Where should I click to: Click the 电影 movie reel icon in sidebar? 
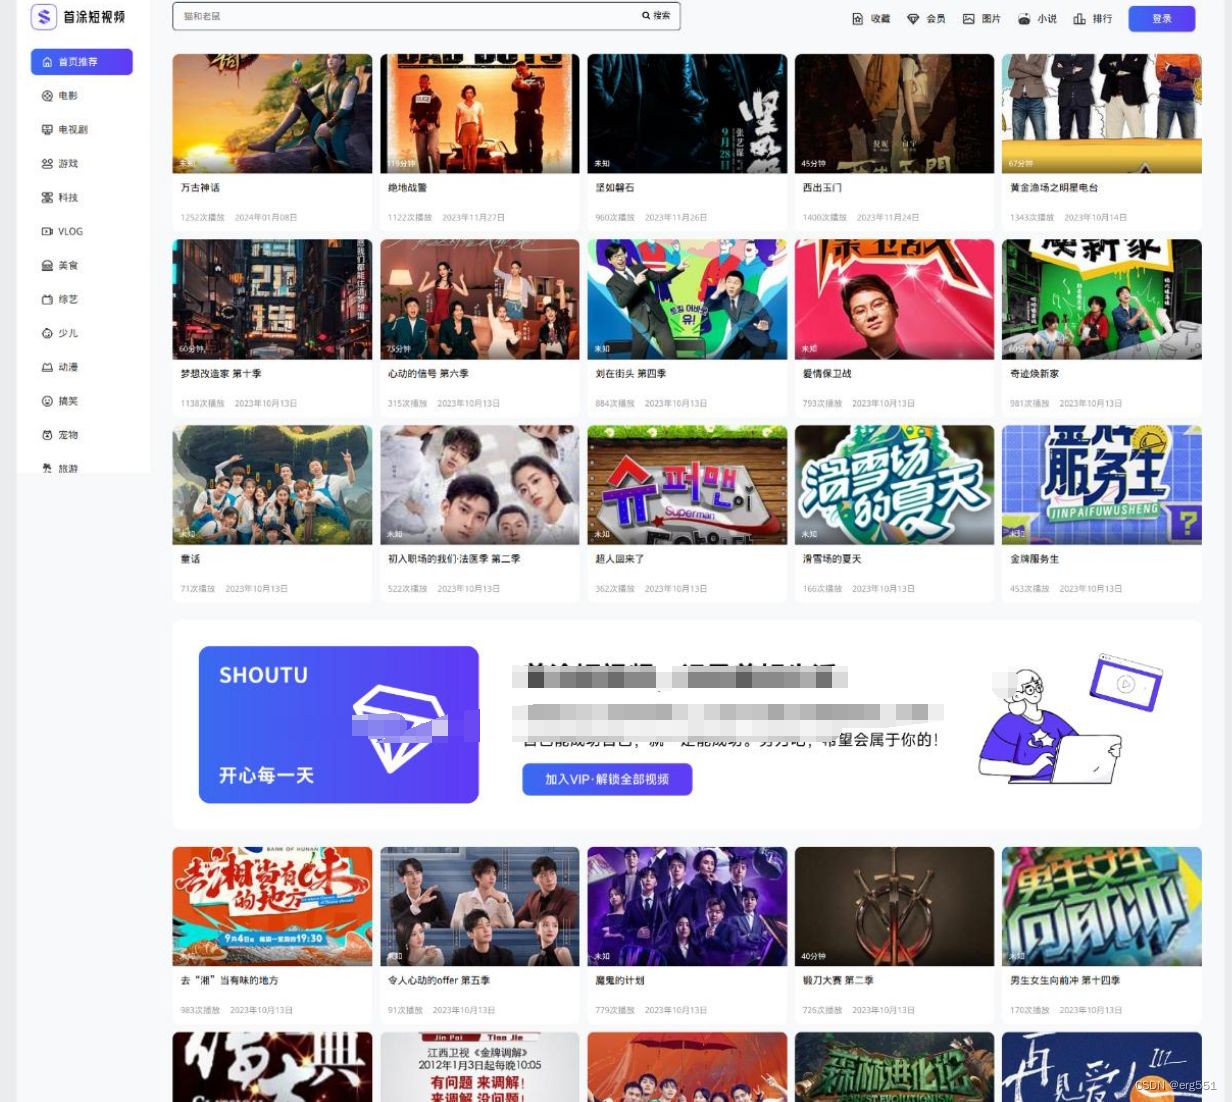(47, 96)
